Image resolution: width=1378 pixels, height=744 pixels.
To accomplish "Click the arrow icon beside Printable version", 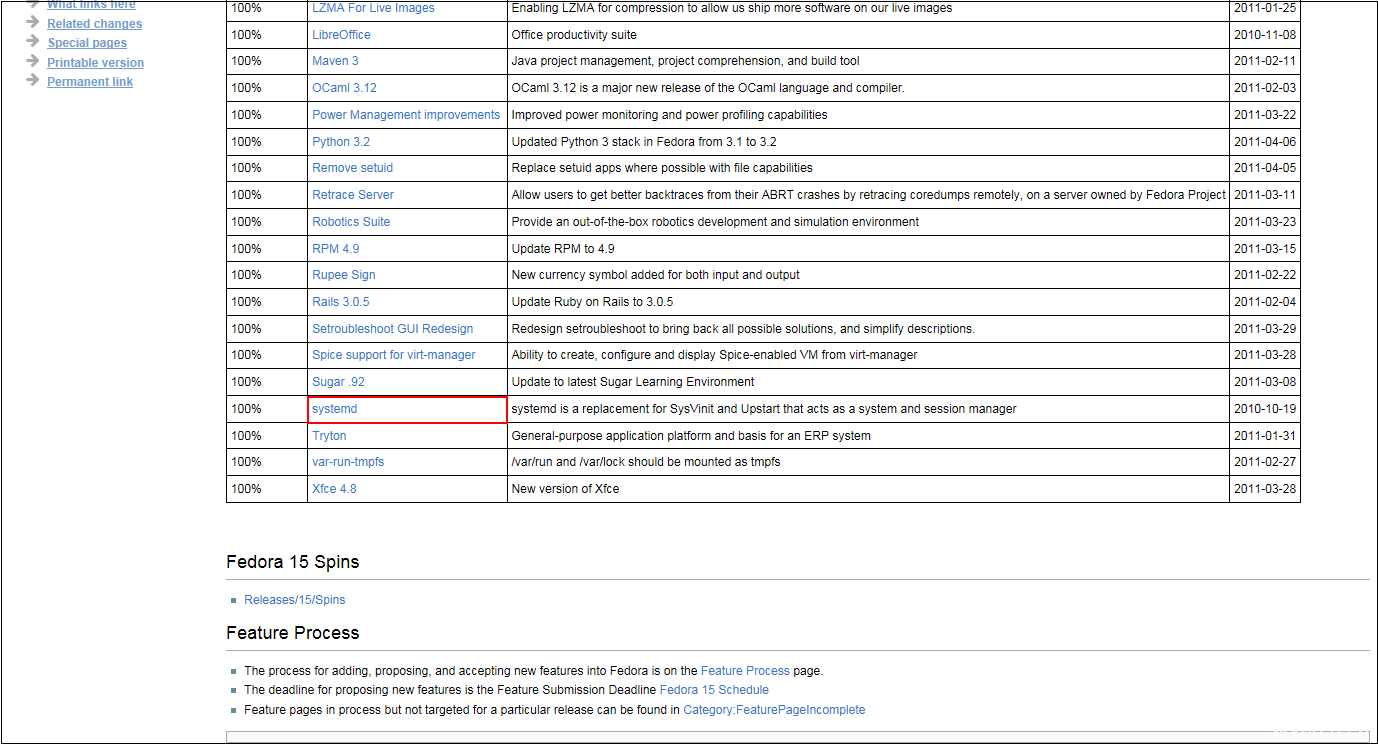I will (x=33, y=61).
